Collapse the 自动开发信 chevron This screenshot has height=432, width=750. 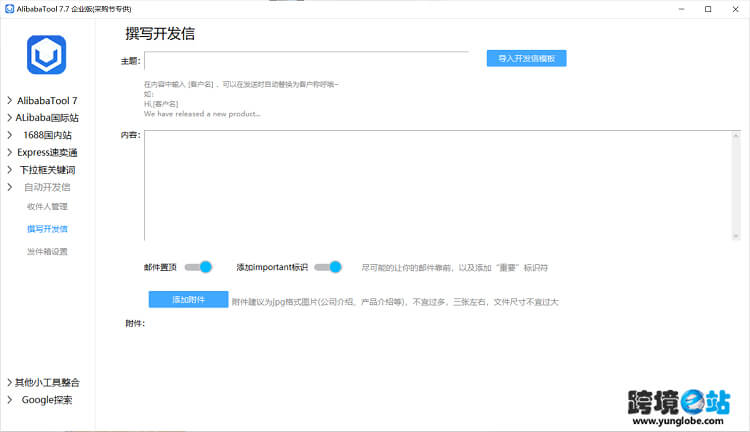tap(10, 187)
